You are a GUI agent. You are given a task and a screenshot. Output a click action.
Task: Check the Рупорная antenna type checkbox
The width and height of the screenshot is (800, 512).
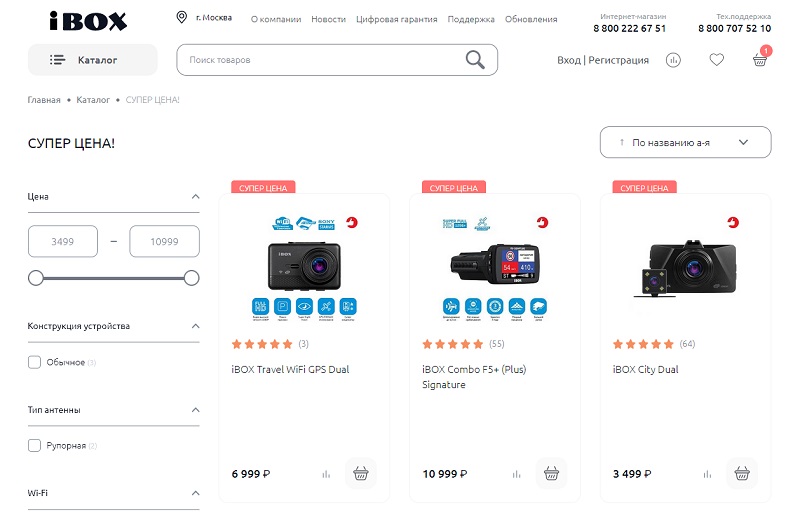[35, 445]
